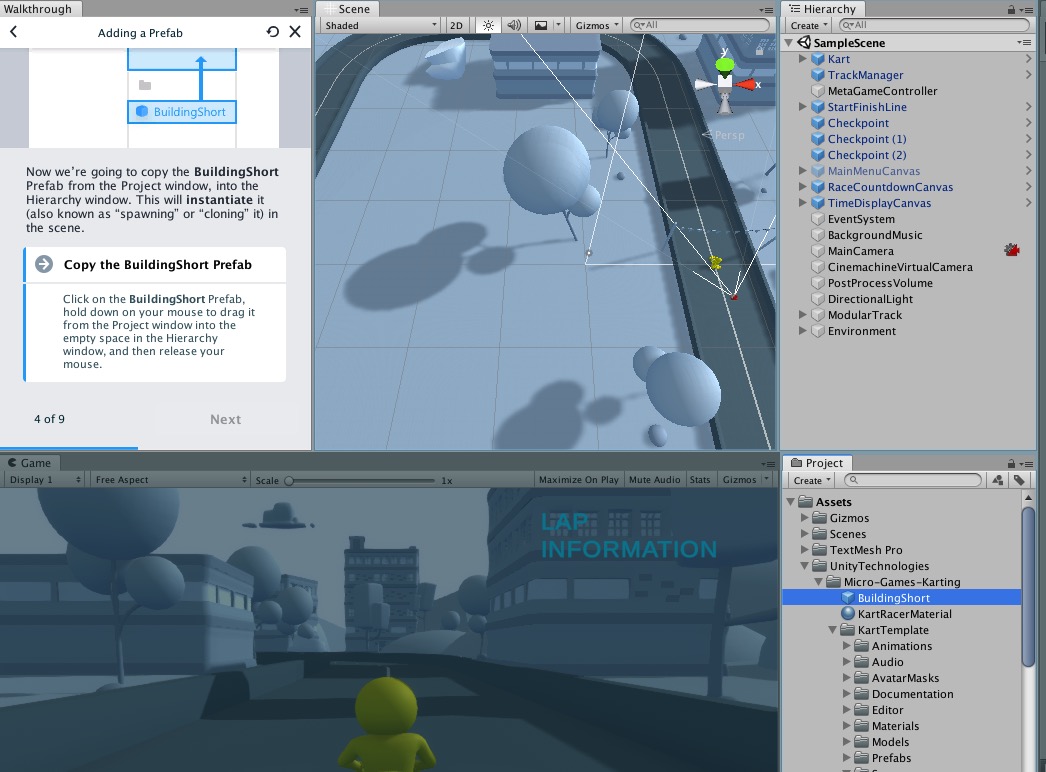The width and height of the screenshot is (1046, 772).
Task: Toggle the Hierarchy panel lock icon
Action: (1011, 9)
